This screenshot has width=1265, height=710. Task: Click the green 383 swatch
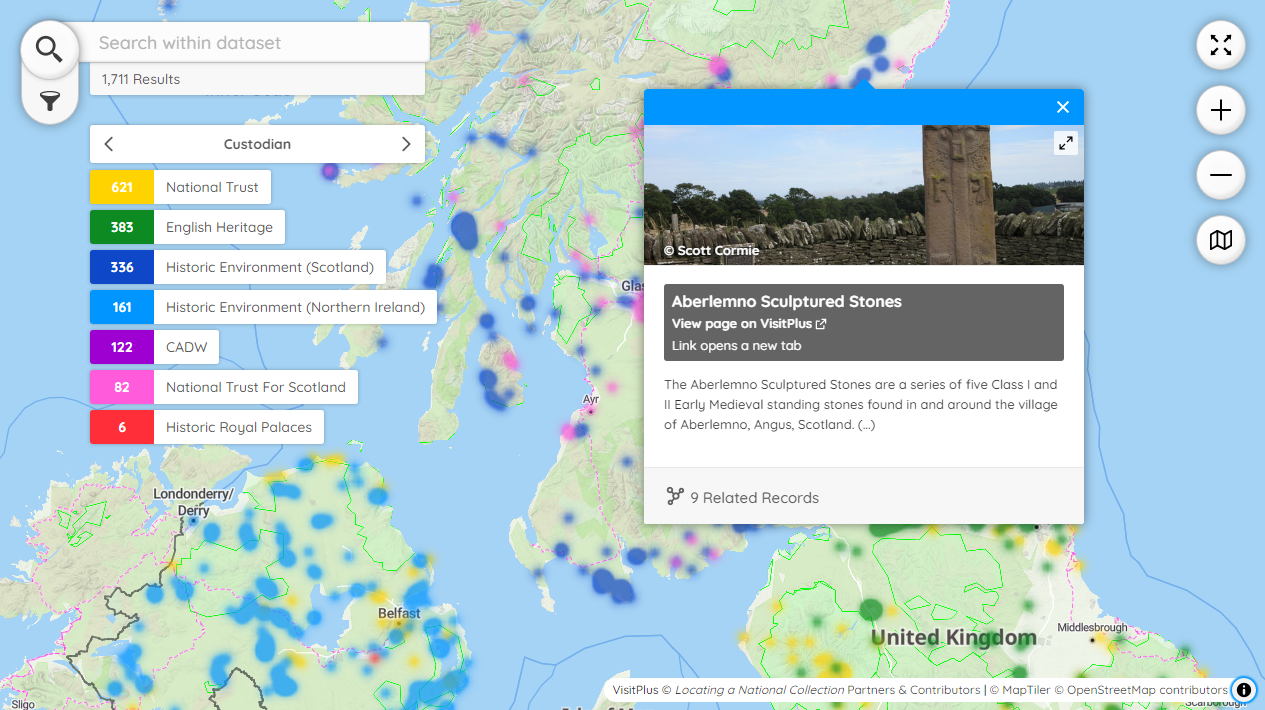click(x=122, y=227)
